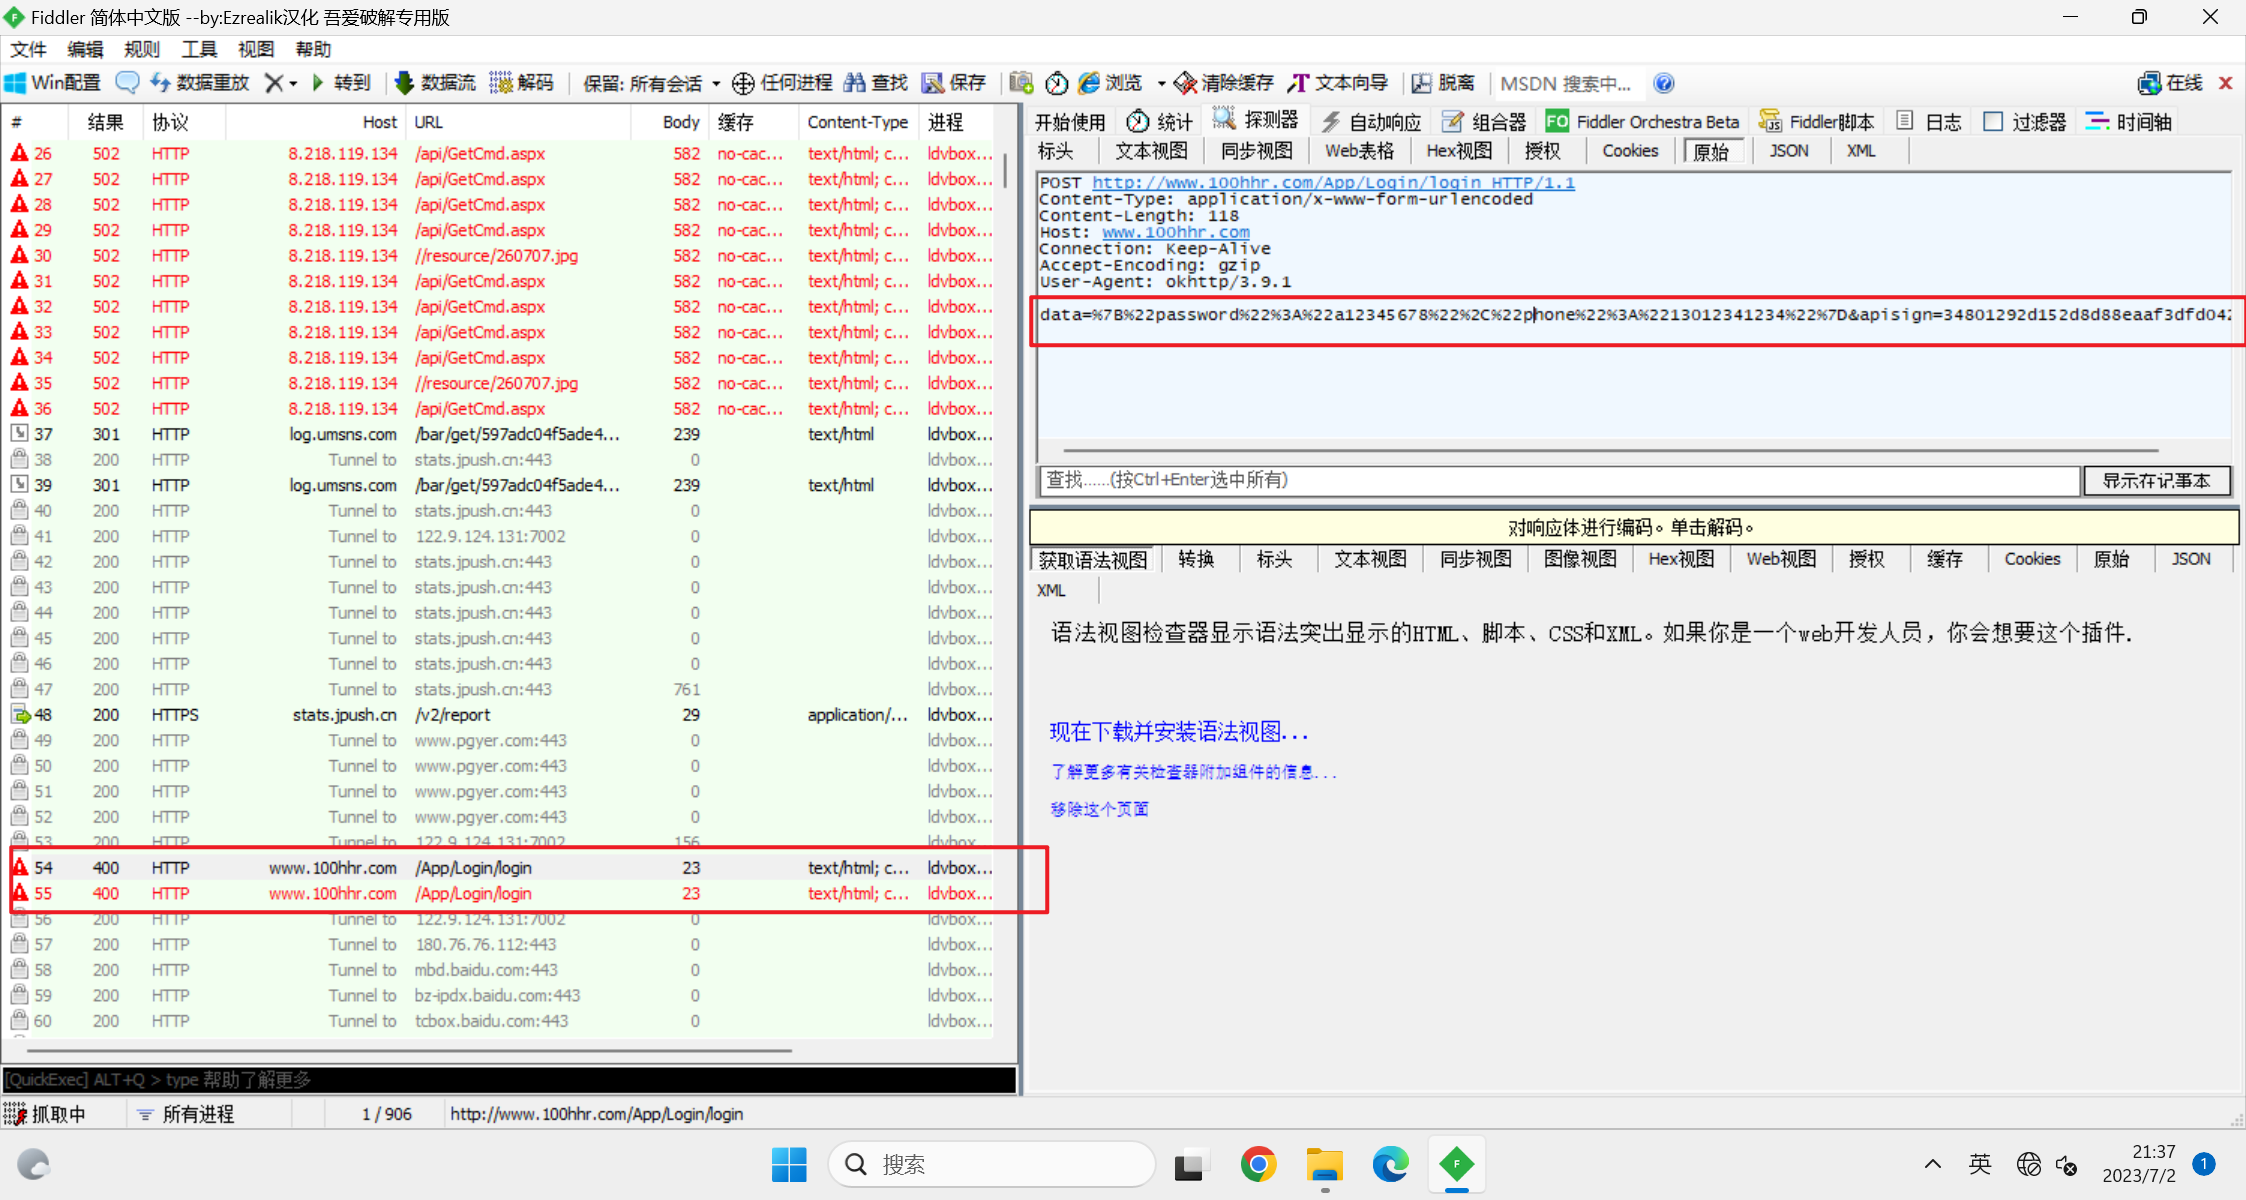
Task: Click the 显示存记事本 button
Action: click(2156, 480)
